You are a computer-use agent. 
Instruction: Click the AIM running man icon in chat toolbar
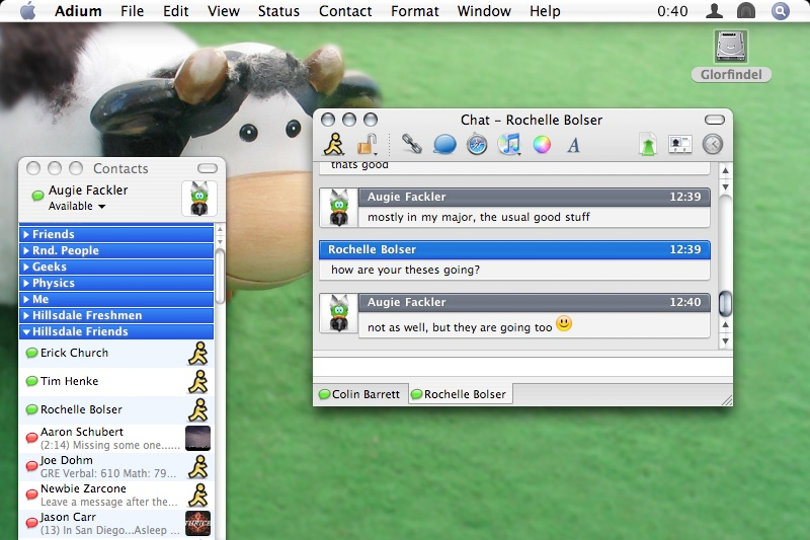[334, 144]
